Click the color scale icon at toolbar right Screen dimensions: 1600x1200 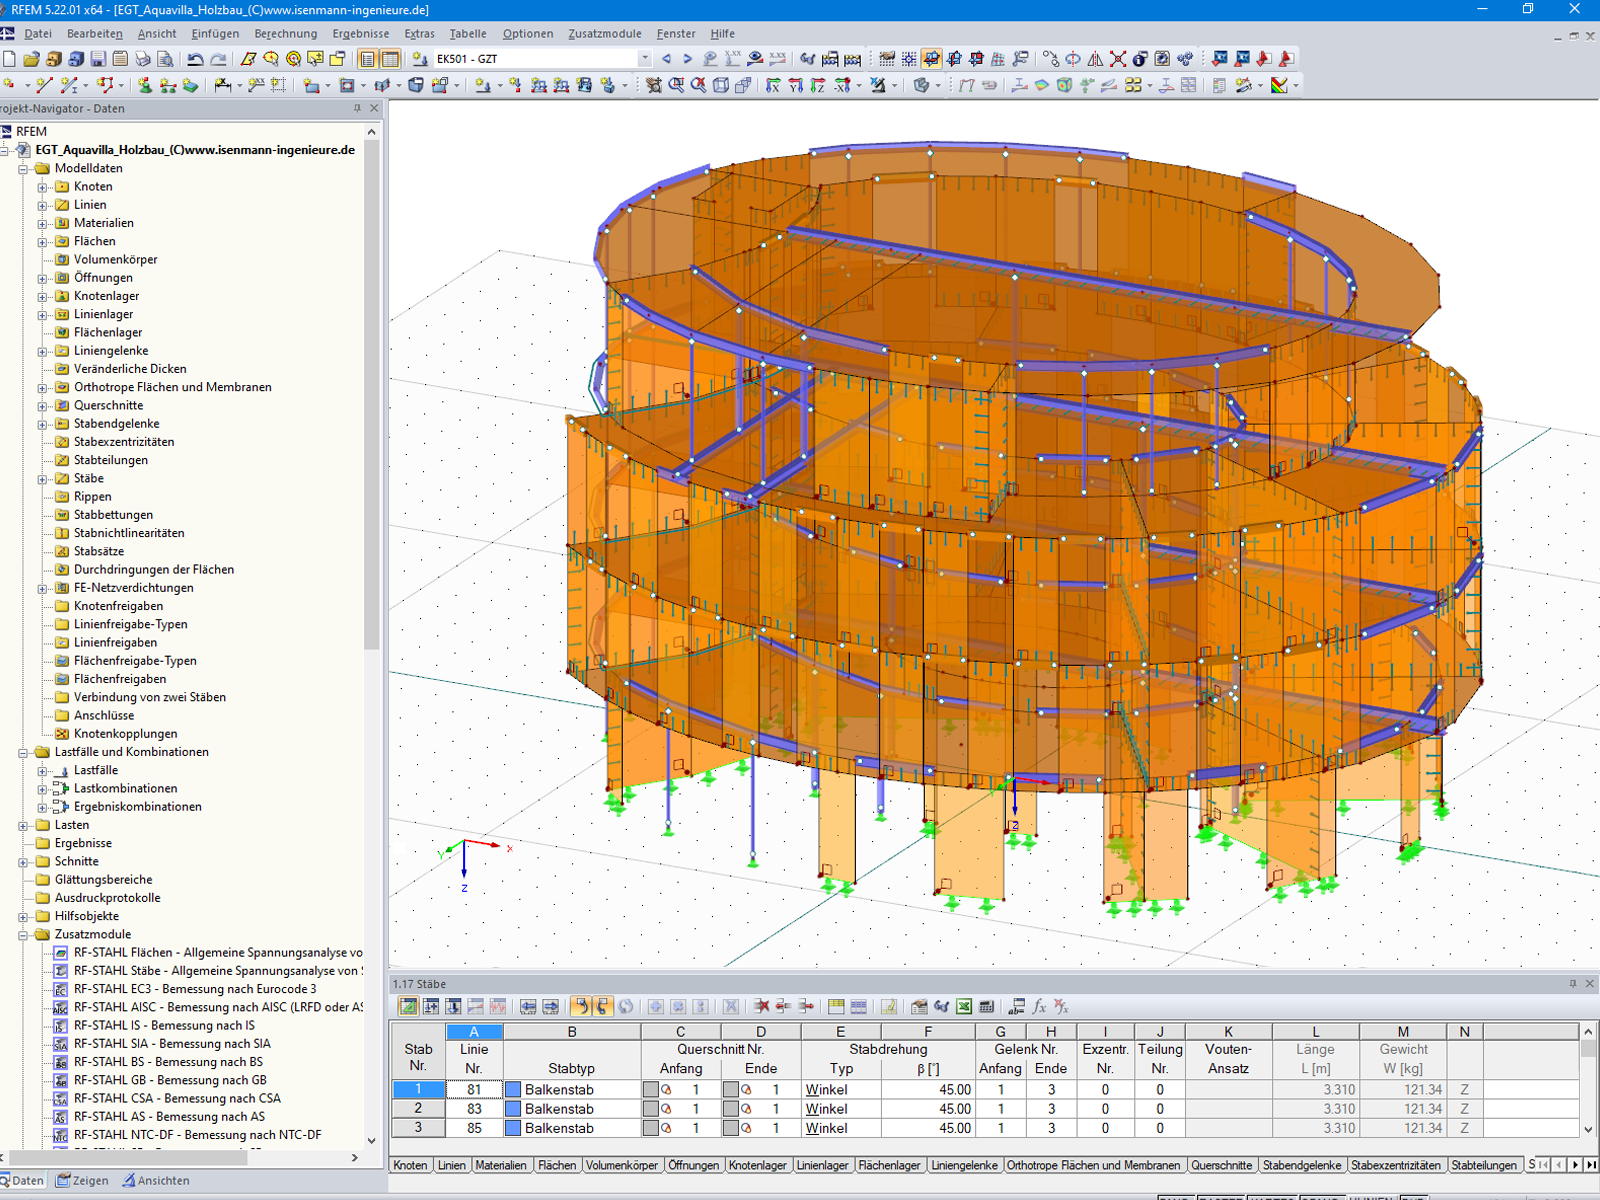(x=1279, y=83)
